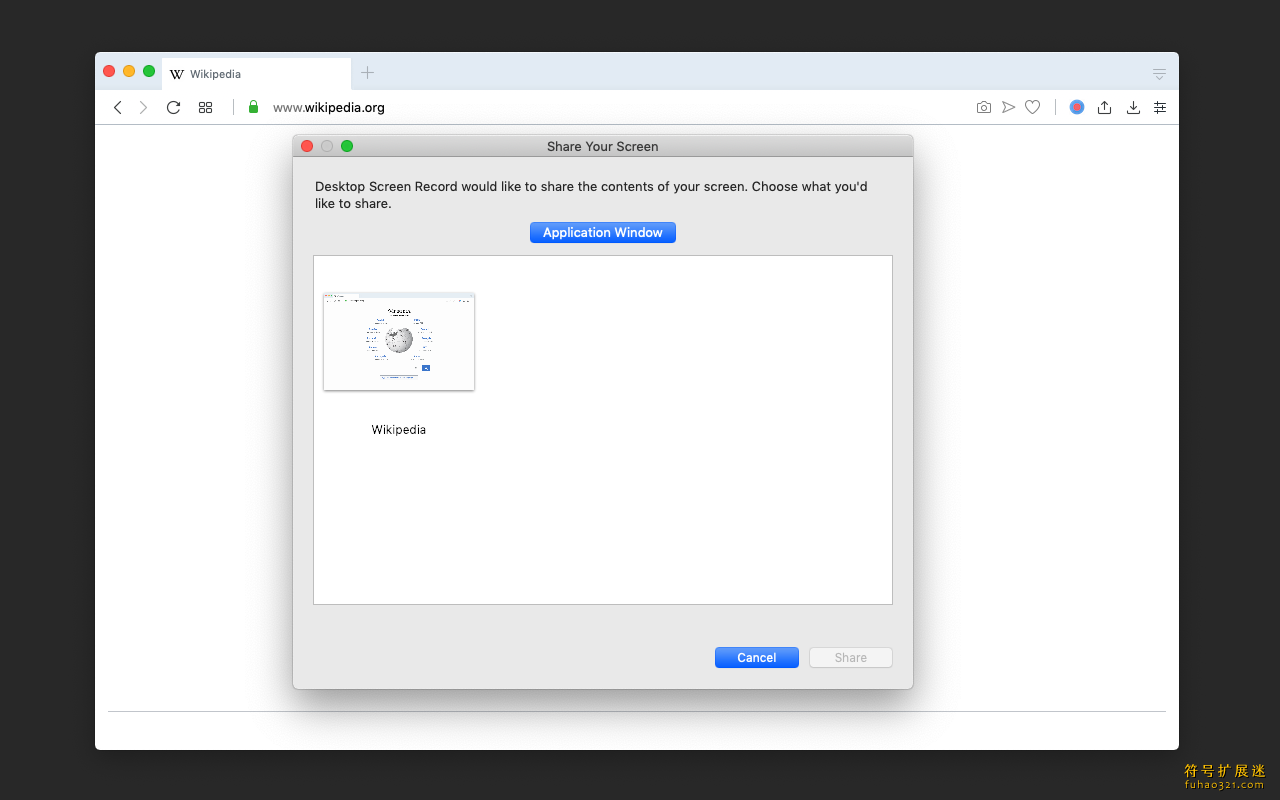Go back using the browser back arrow

118,107
